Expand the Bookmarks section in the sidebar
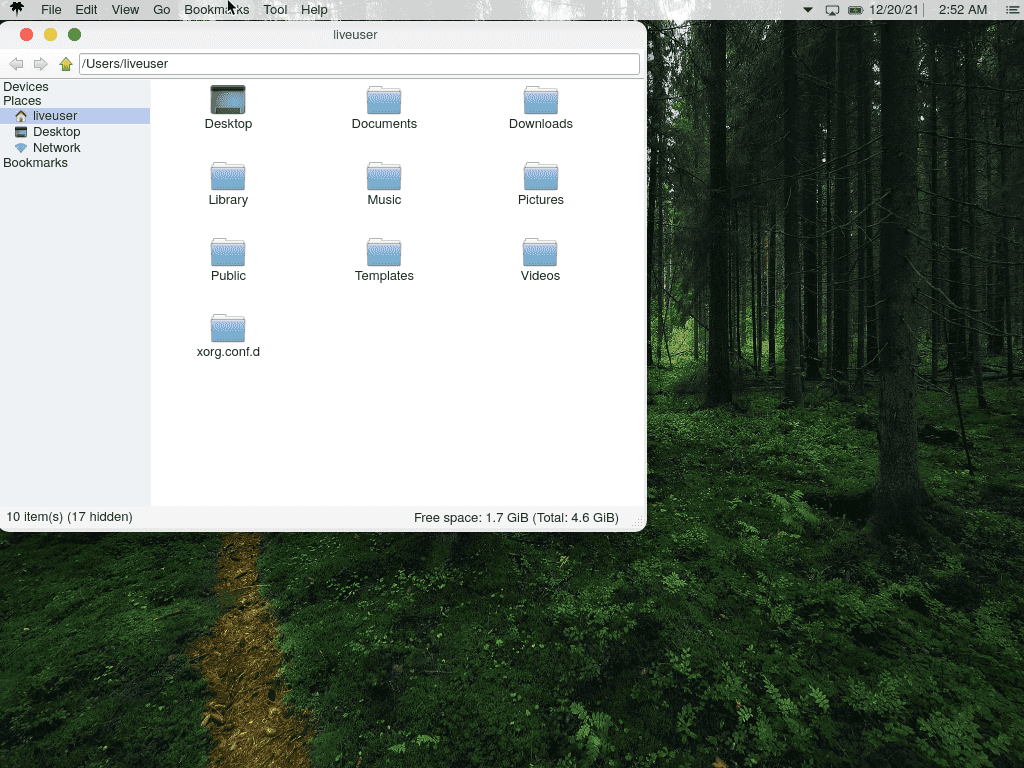 (x=35, y=162)
